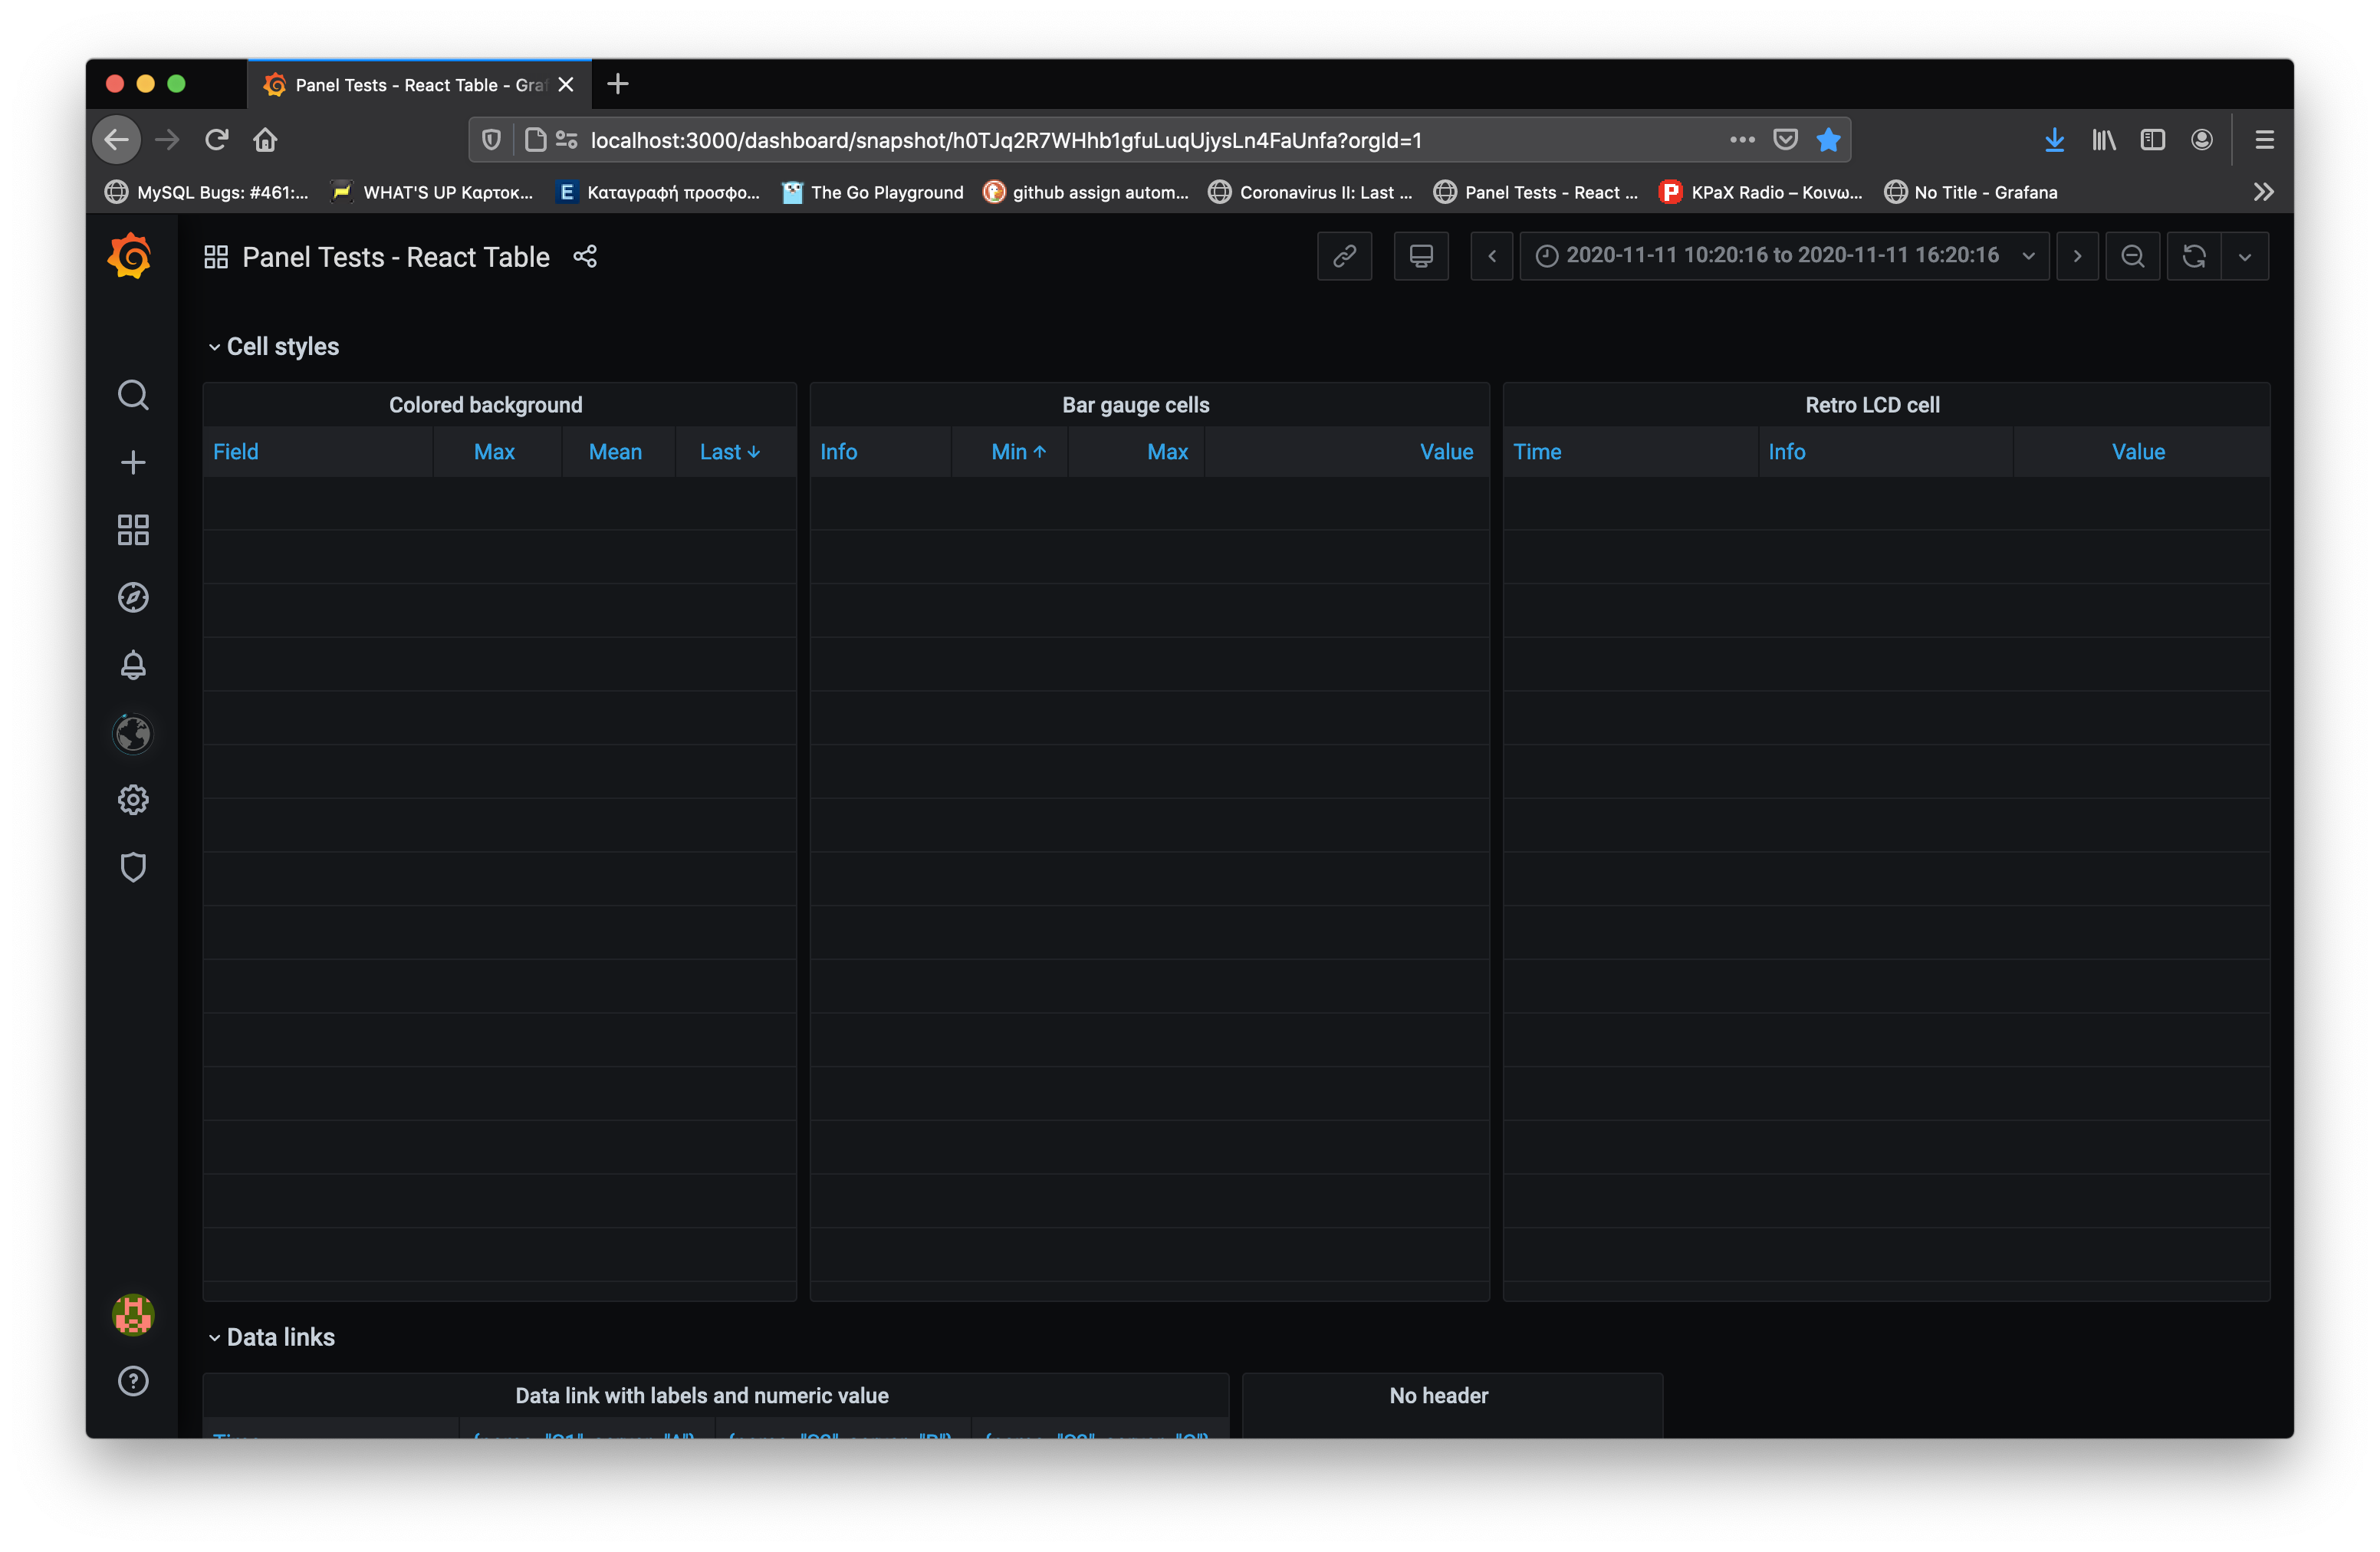Open the refresh interval dropdown
The width and height of the screenshot is (2380, 1552).
pyautogui.click(x=2245, y=256)
